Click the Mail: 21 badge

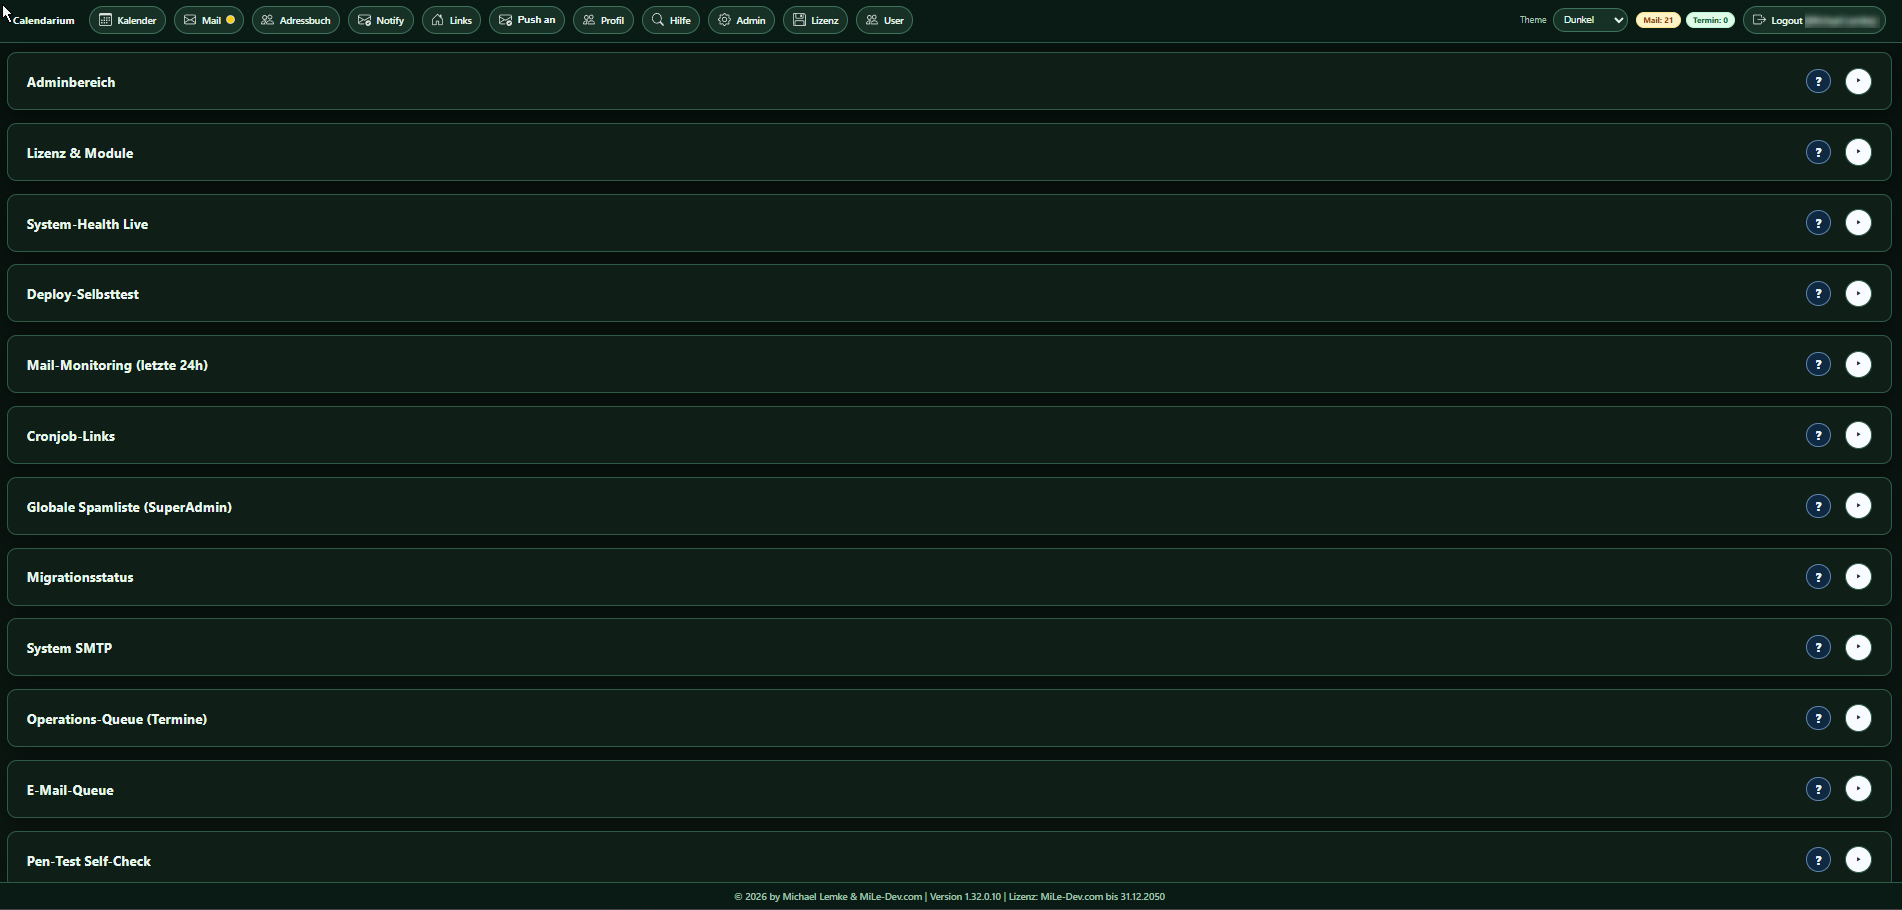coord(1658,20)
